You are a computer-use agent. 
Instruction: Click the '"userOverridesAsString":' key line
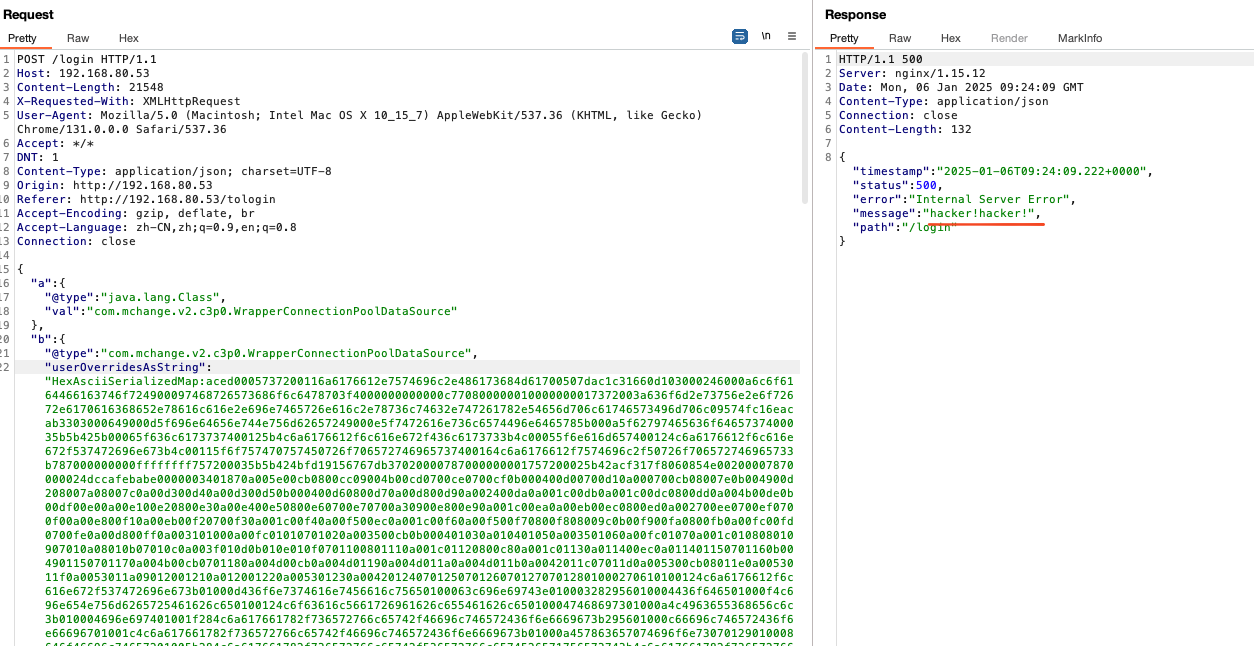128,367
